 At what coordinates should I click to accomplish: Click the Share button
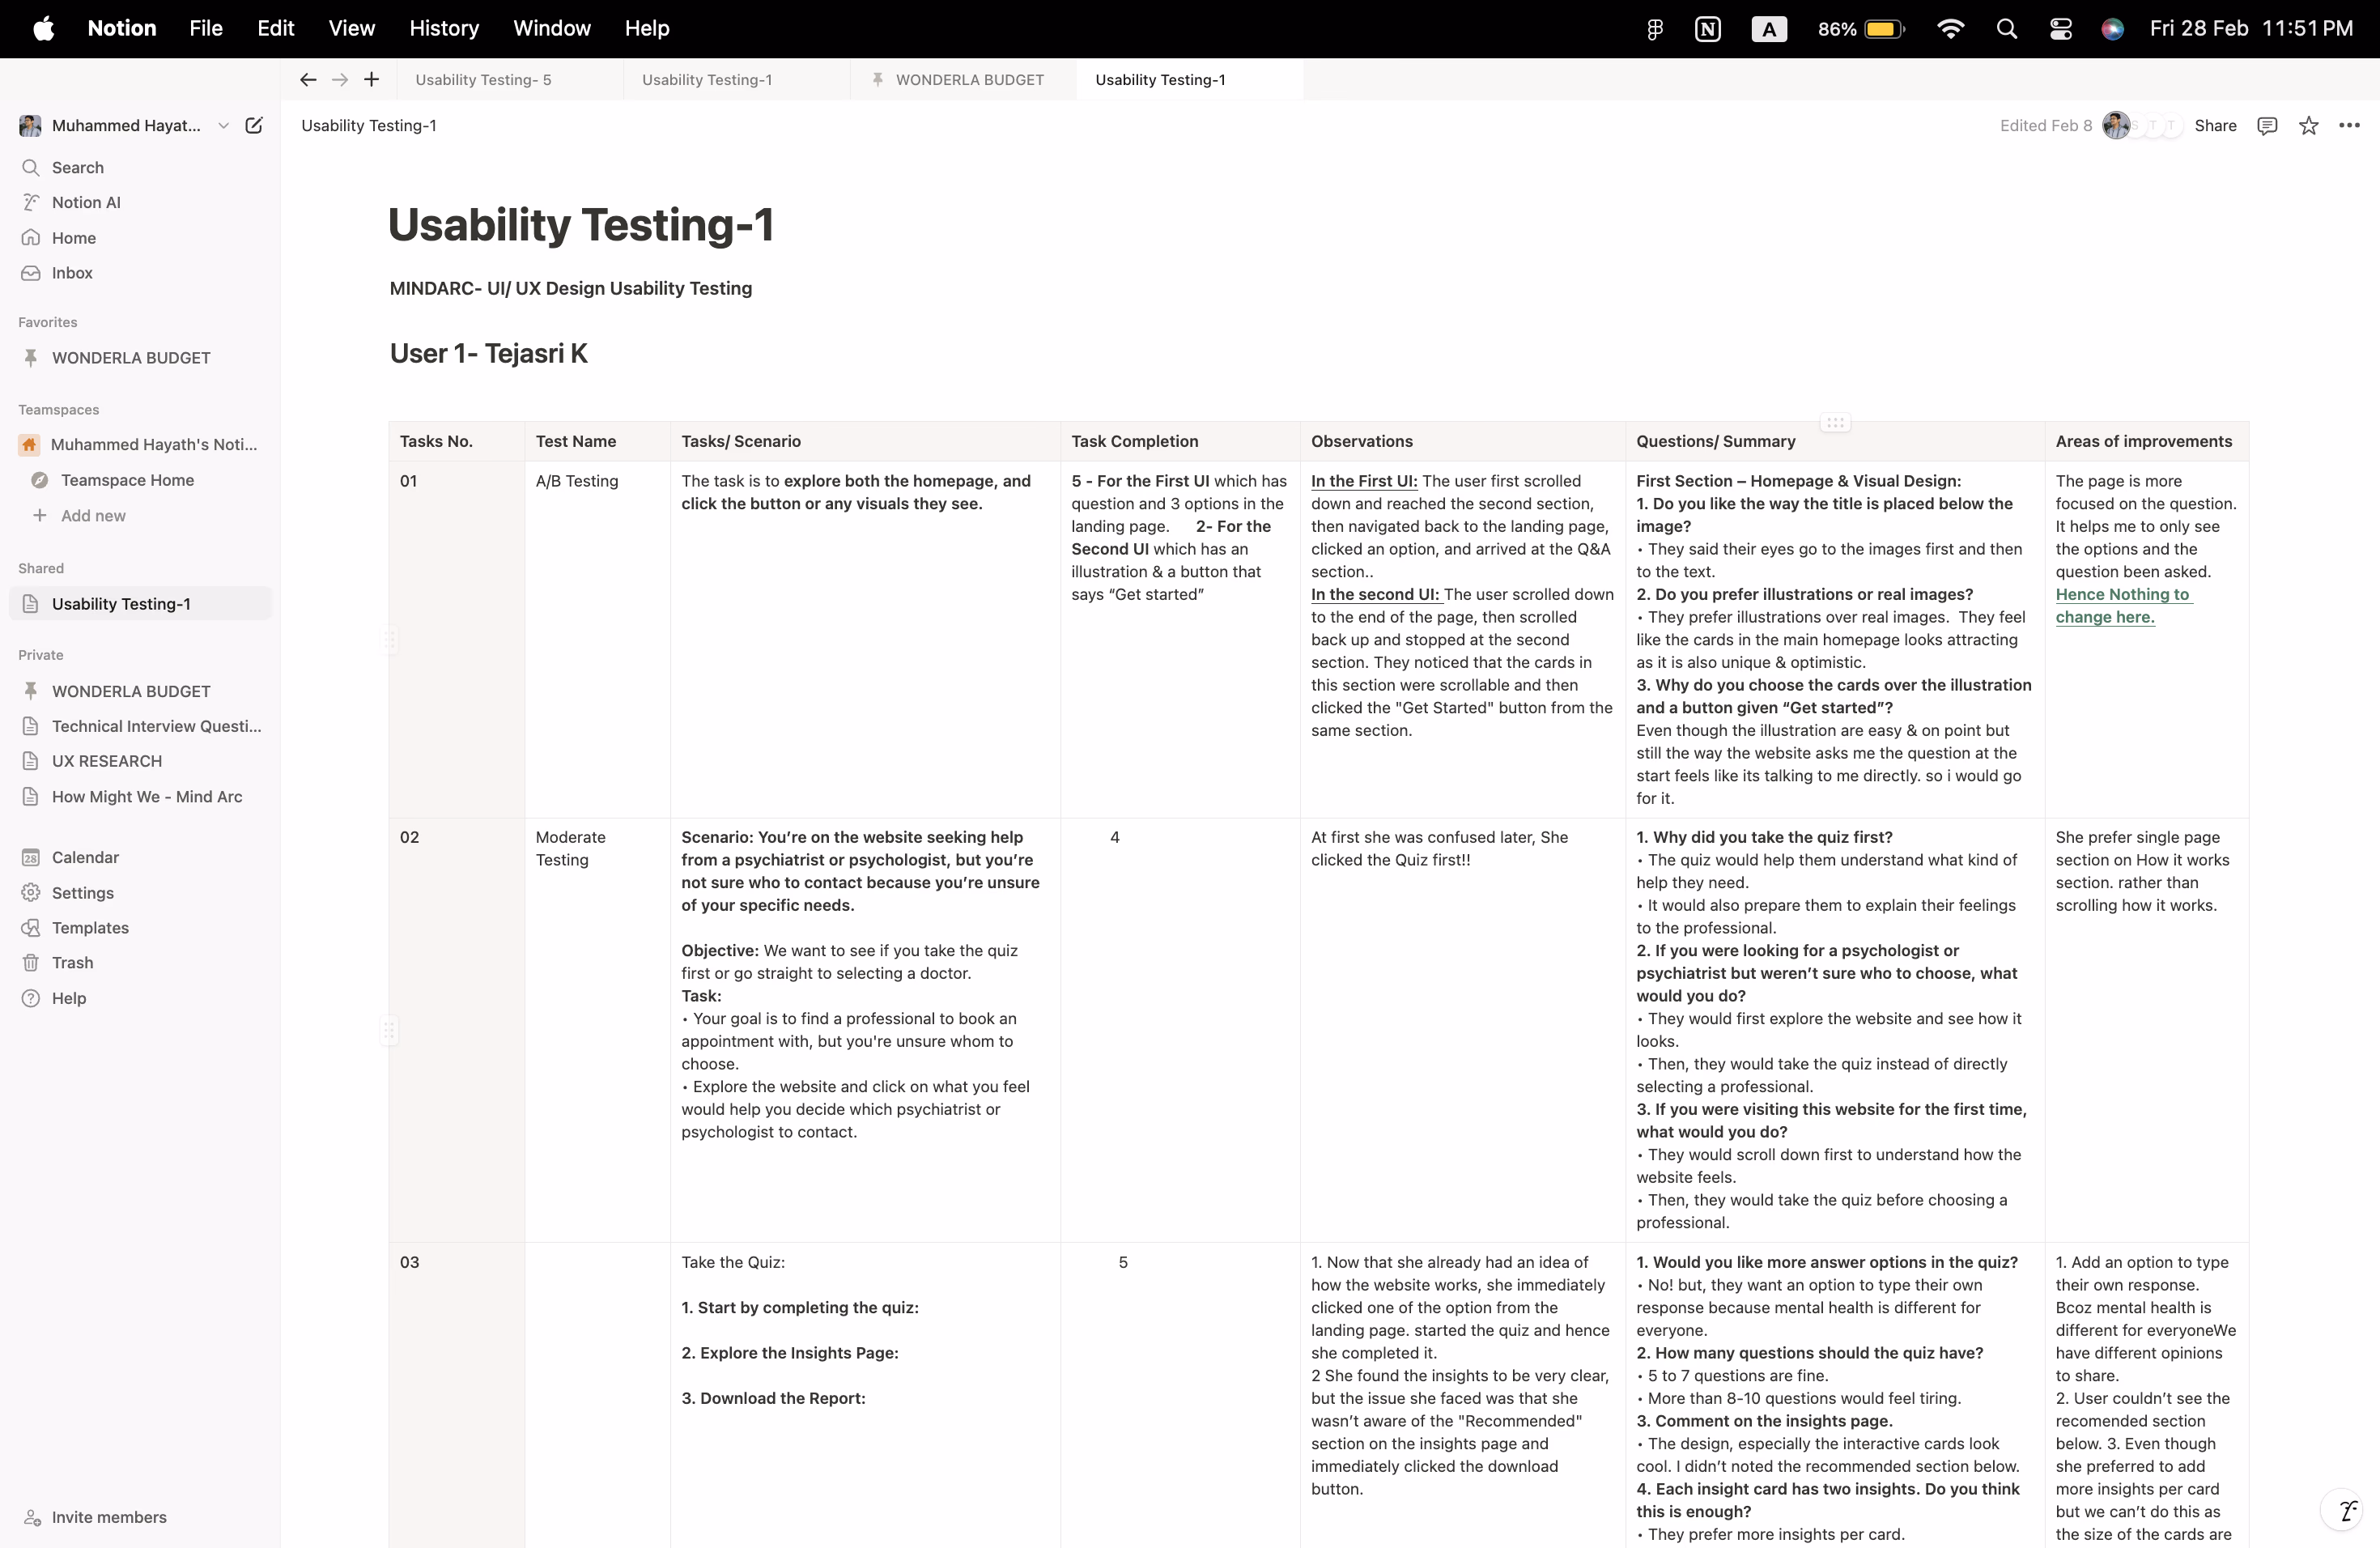(2215, 125)
